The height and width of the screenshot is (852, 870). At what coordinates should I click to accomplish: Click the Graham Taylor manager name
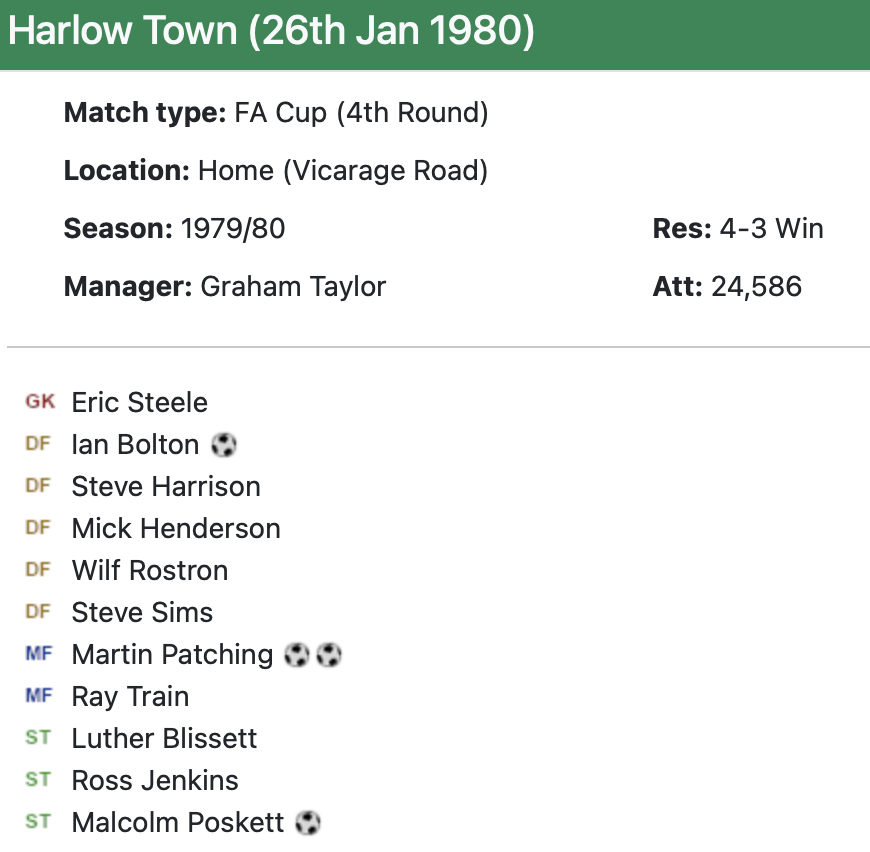(293, 287)
